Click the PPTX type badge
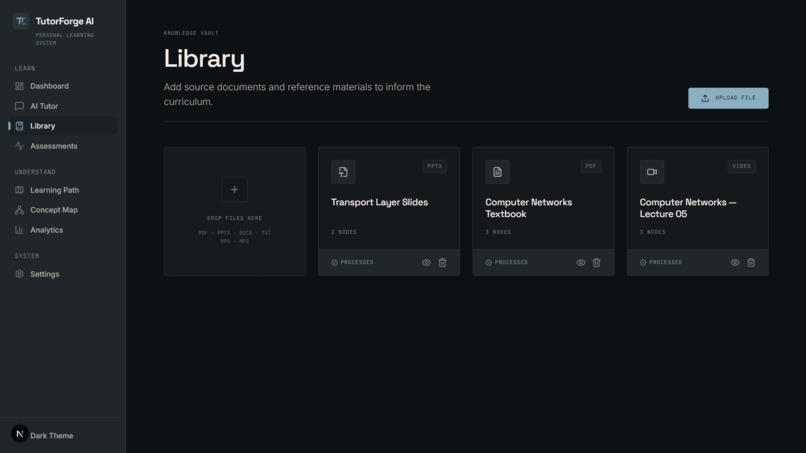This screenshot has height=453, width=806. click(435, 166)
